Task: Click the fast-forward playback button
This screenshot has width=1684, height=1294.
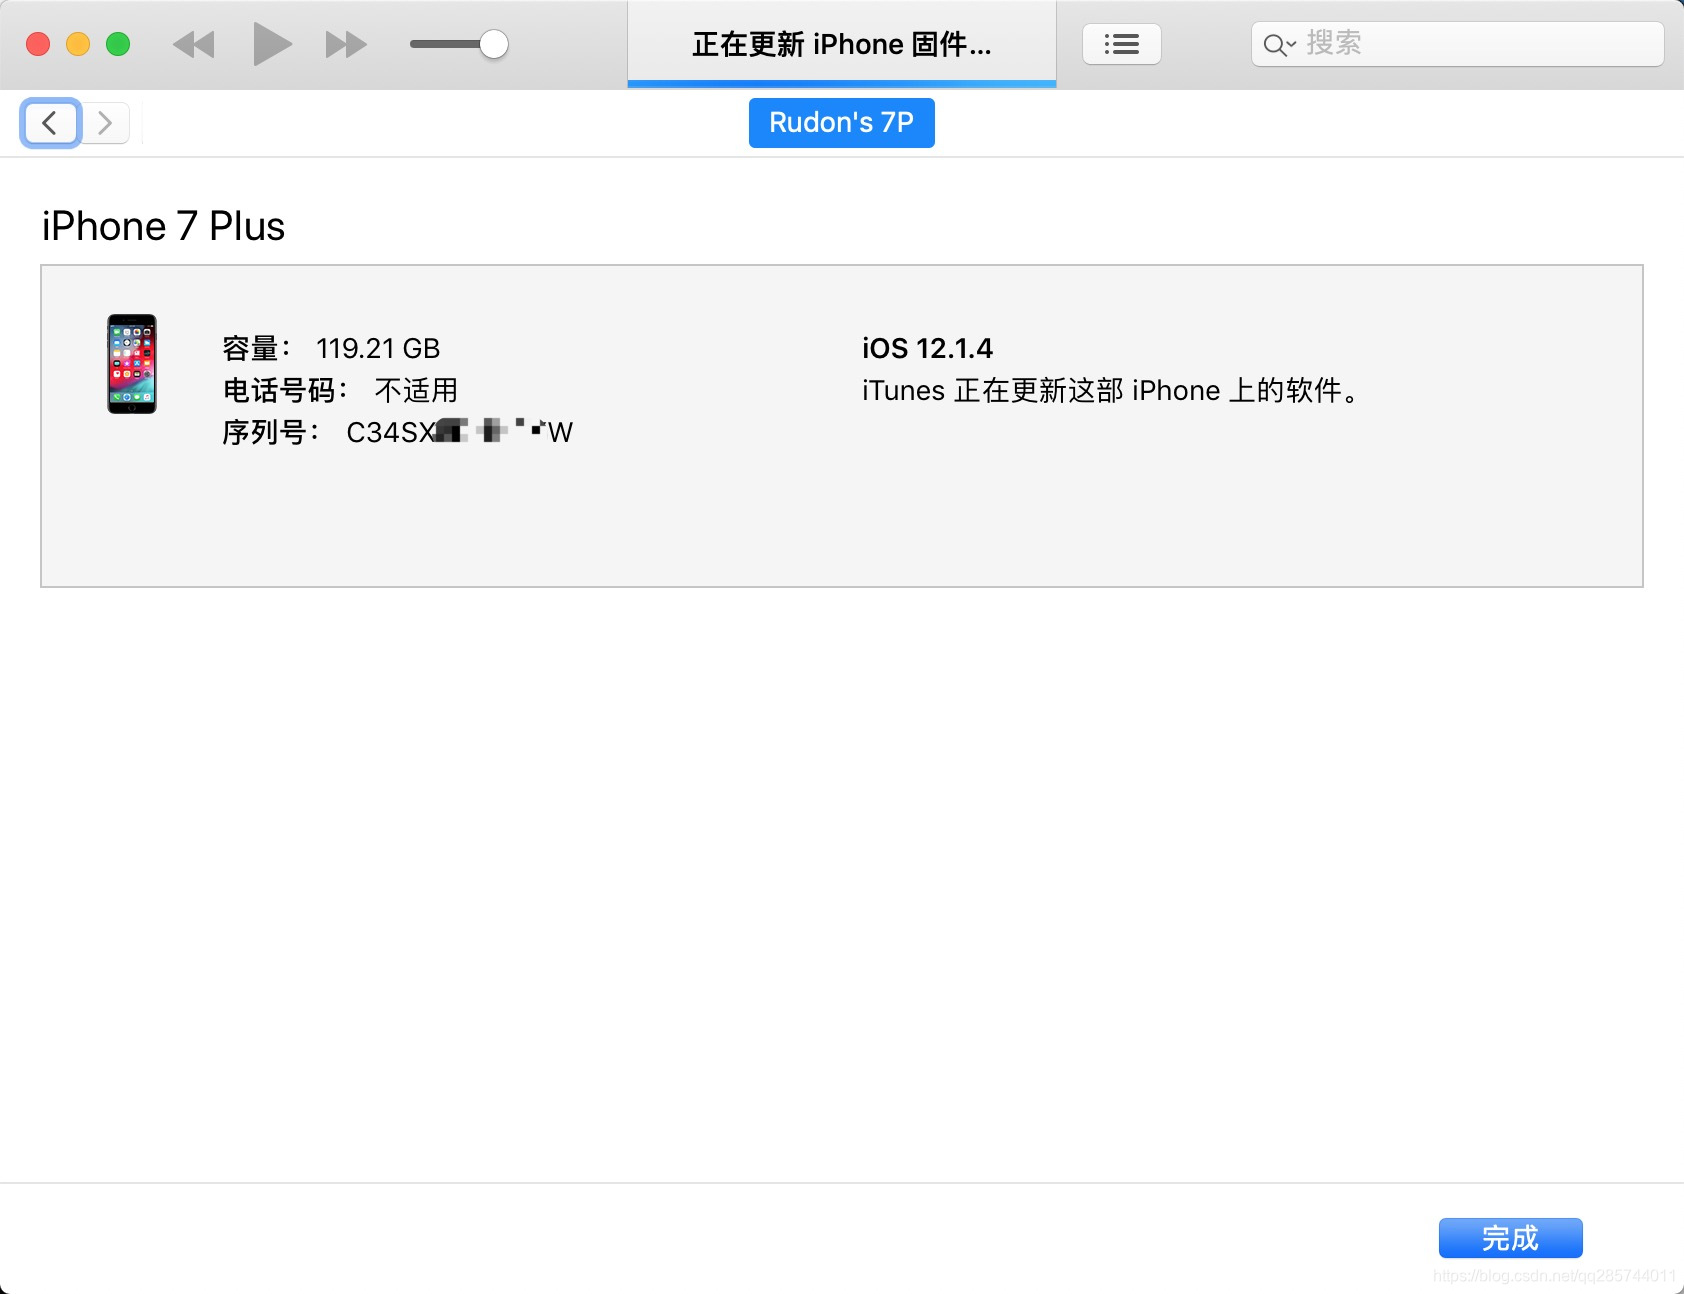Action: point(346,45)
